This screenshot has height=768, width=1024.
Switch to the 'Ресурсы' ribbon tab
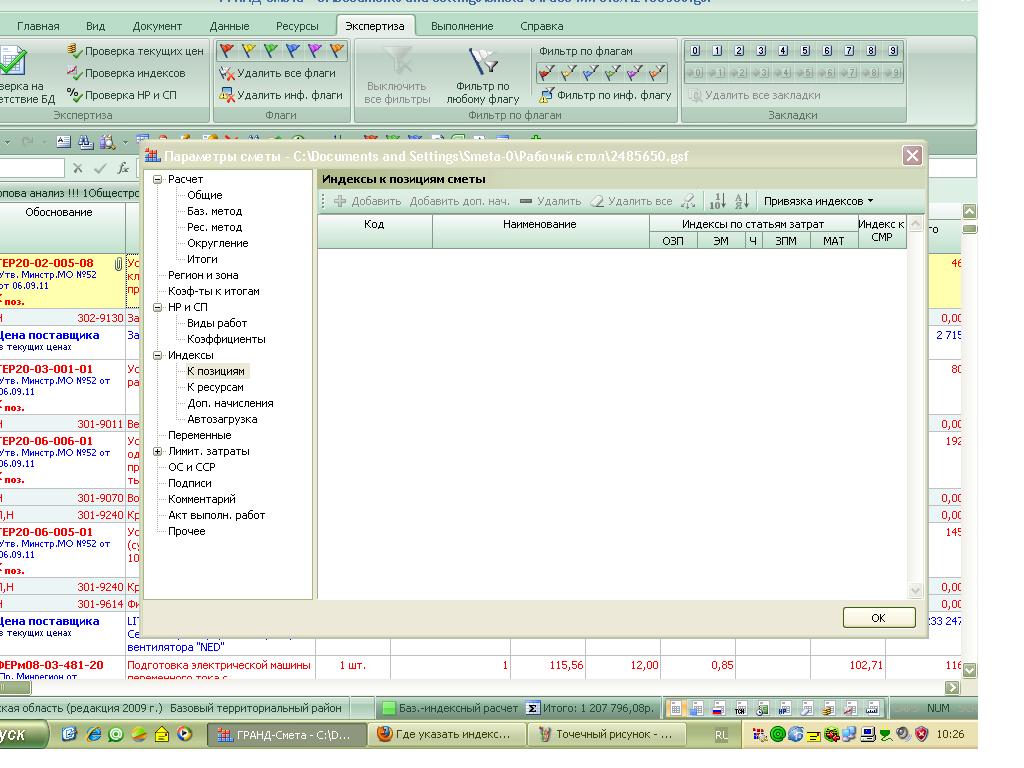coord(297,26)
